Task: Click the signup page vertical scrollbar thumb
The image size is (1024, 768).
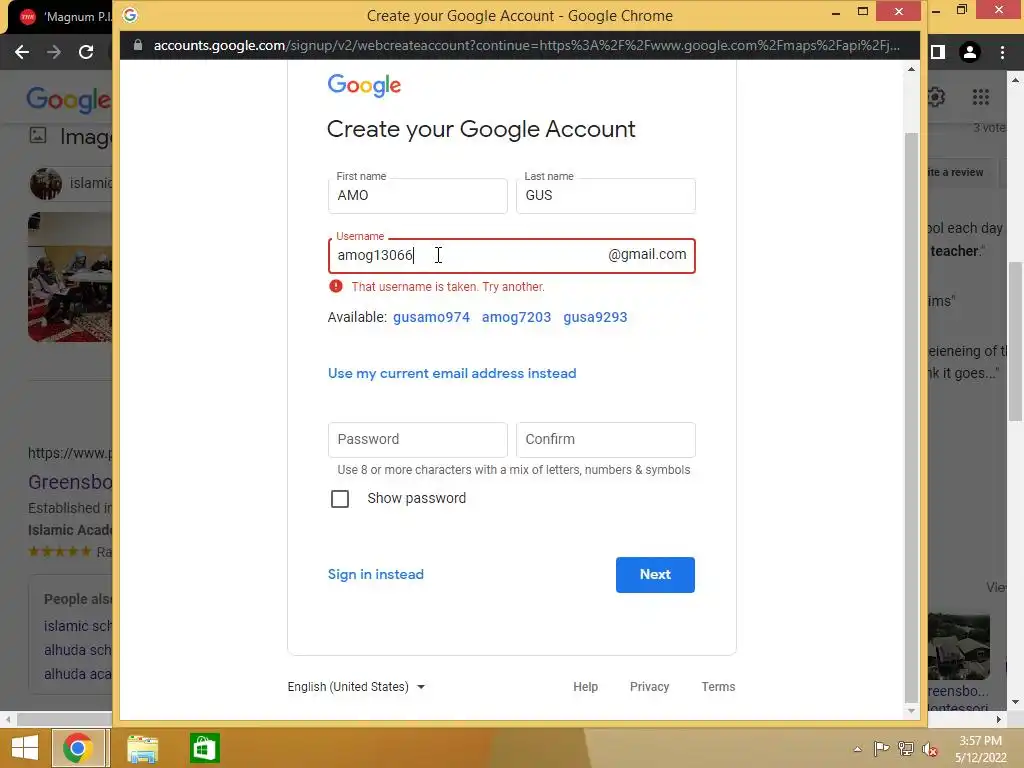Action: 911,418
